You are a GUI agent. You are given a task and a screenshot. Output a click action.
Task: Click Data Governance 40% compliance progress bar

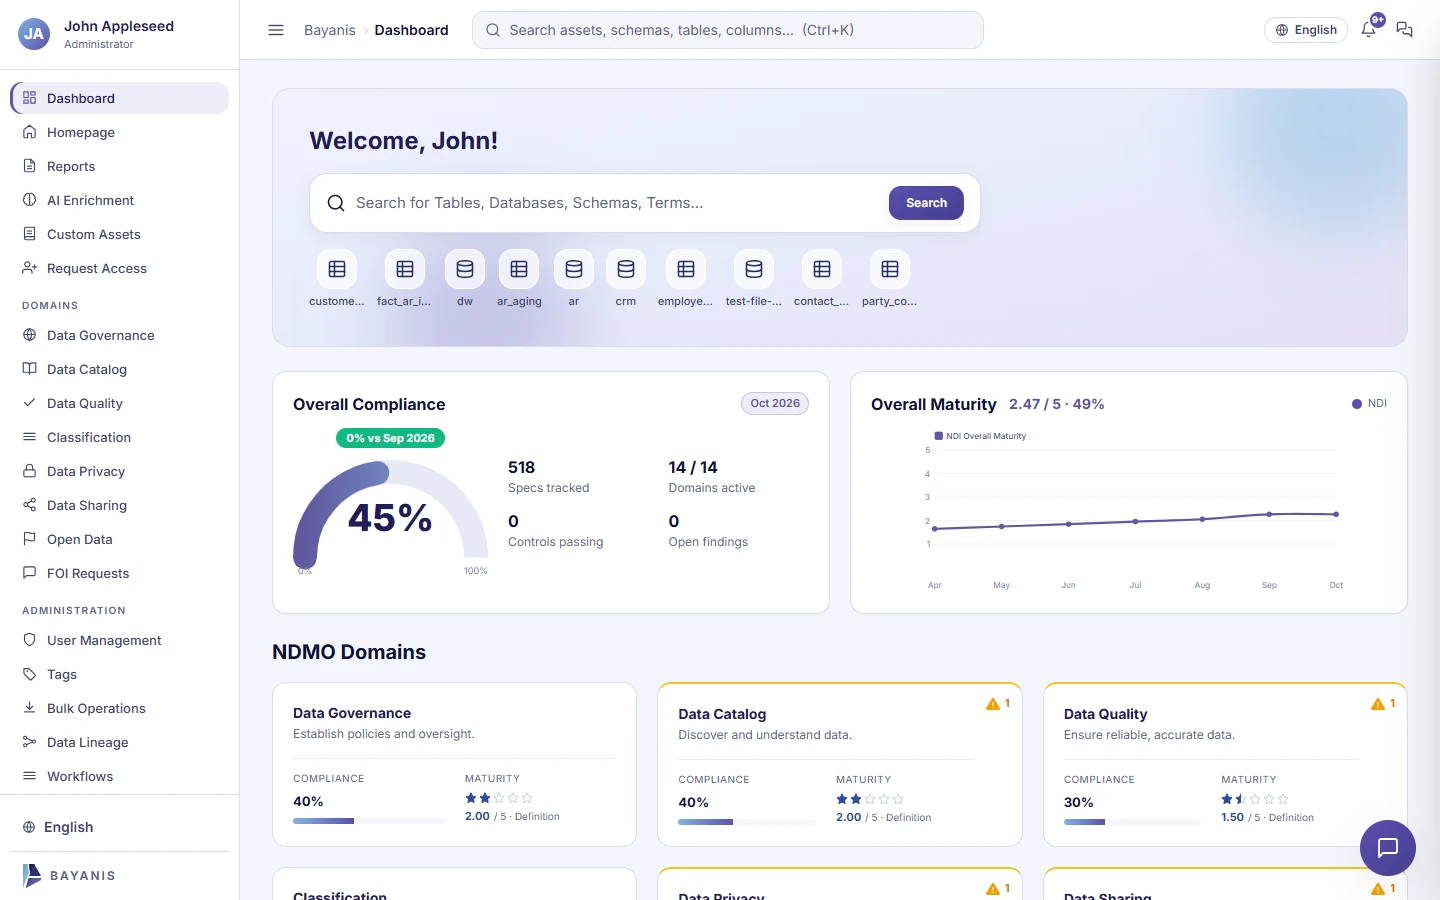pos(368,821)
